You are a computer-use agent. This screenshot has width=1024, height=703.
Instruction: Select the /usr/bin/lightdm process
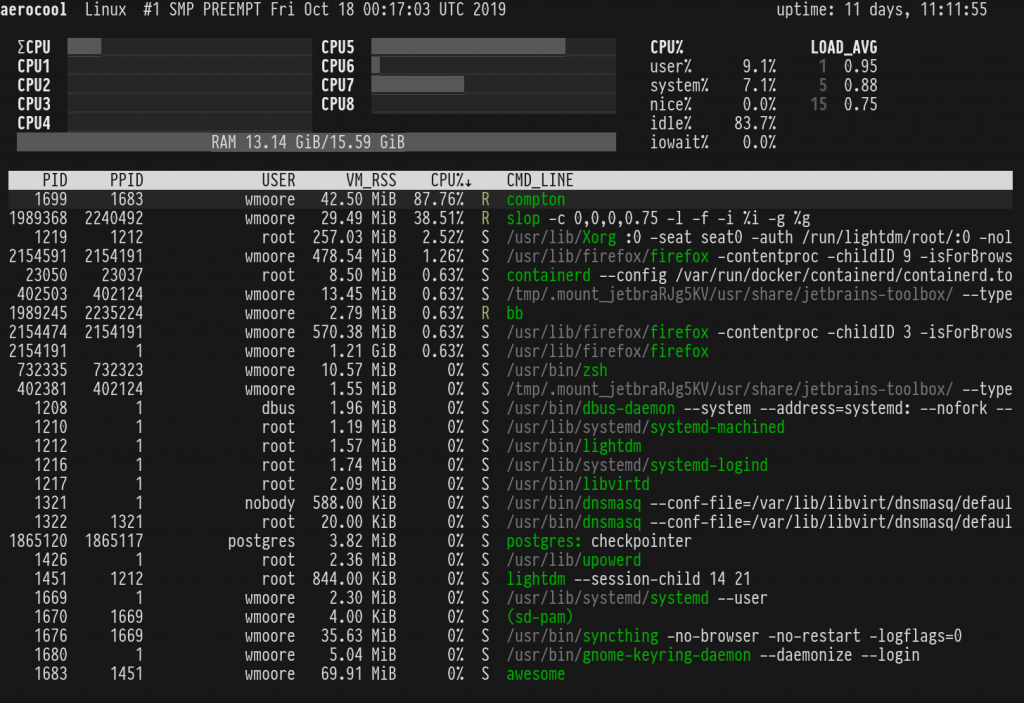(x=510, y=446)
